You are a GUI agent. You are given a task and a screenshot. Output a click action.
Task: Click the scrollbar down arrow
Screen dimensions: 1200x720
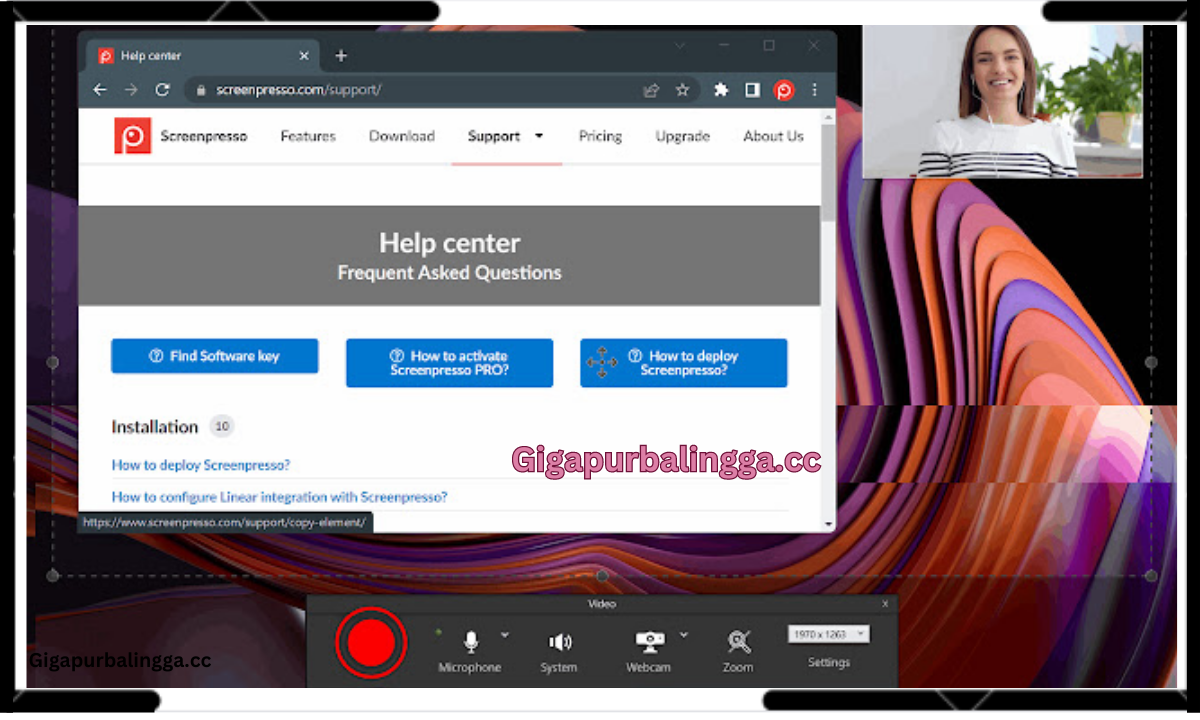tap(828, 524)
